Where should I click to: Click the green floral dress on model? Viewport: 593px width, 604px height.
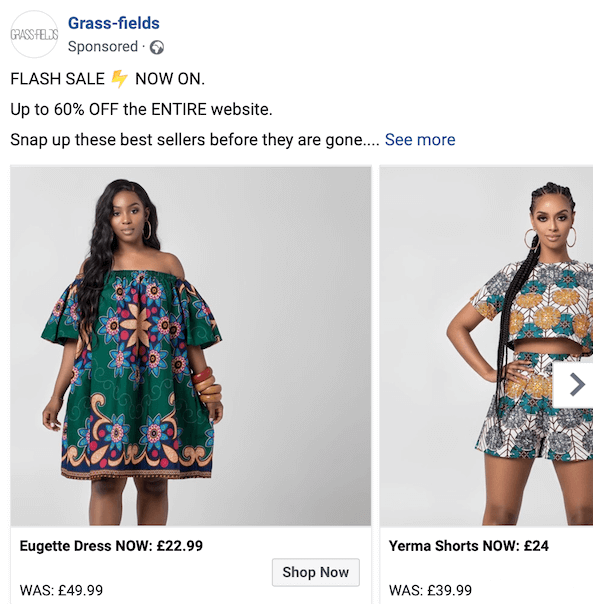(x=133, y=370)
